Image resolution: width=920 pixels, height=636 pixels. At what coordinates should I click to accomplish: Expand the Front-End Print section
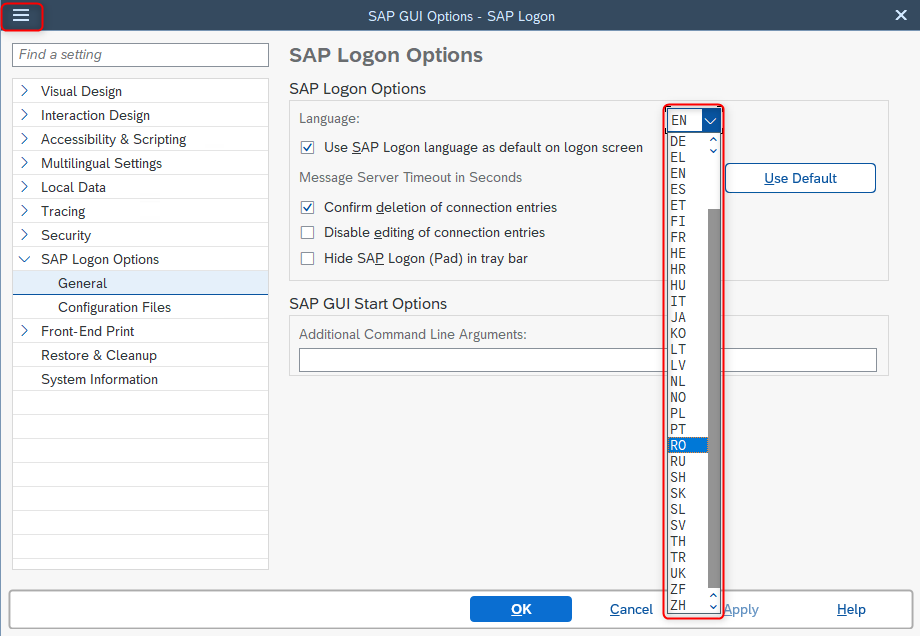coord(25,331)
